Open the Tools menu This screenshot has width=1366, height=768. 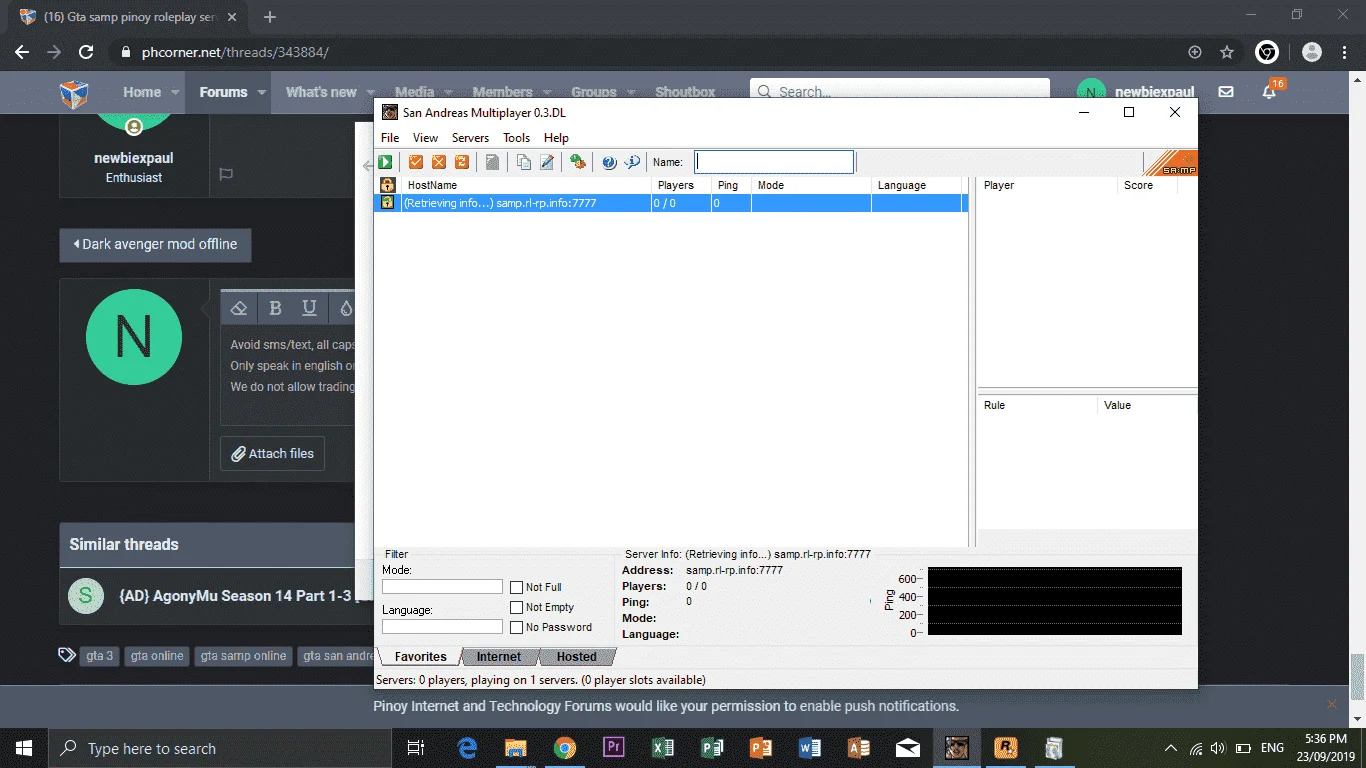coord(516,138)
